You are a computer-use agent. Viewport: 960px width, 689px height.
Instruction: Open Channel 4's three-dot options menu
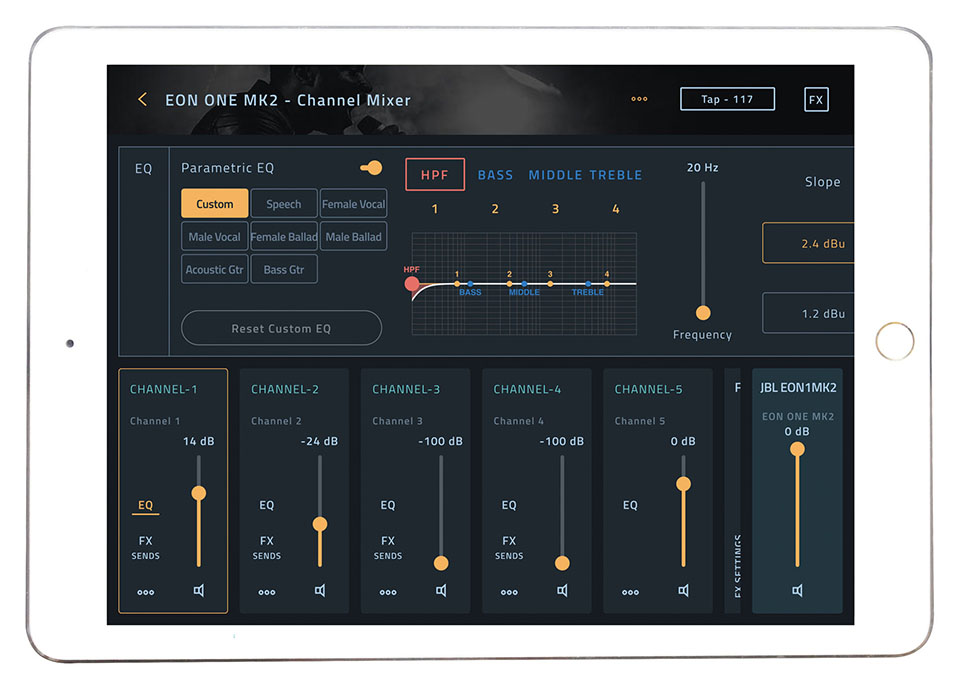[x=508, y=592]
